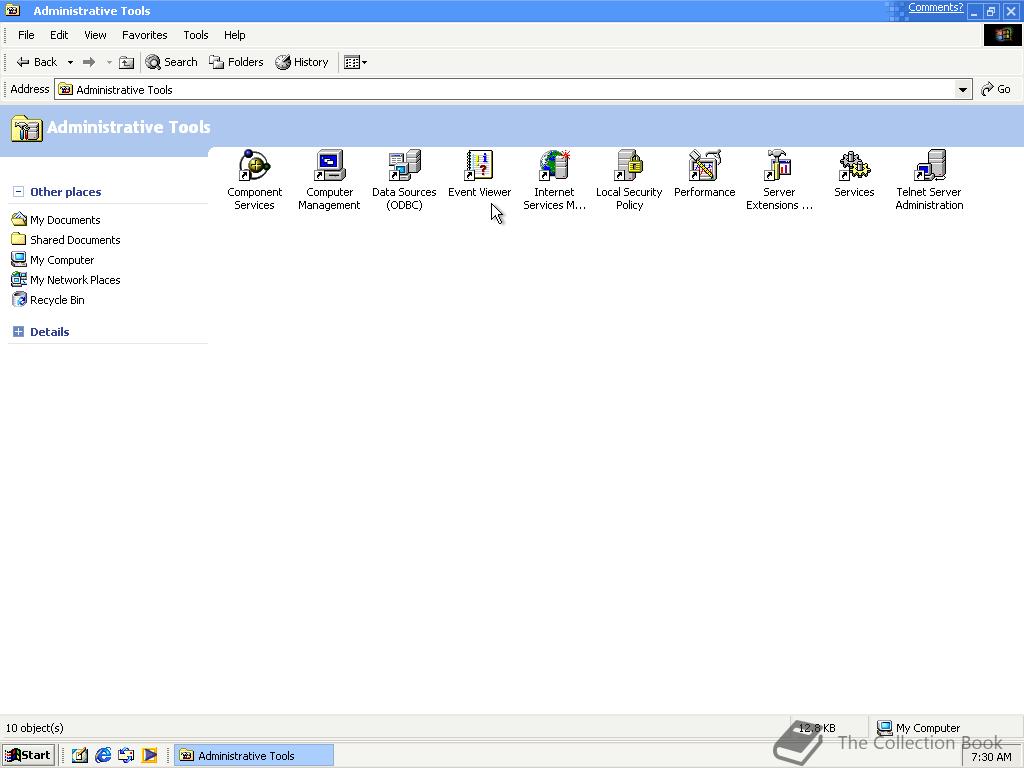Launch Outlook Express from Quick Launch

click(x=126, y=756)
